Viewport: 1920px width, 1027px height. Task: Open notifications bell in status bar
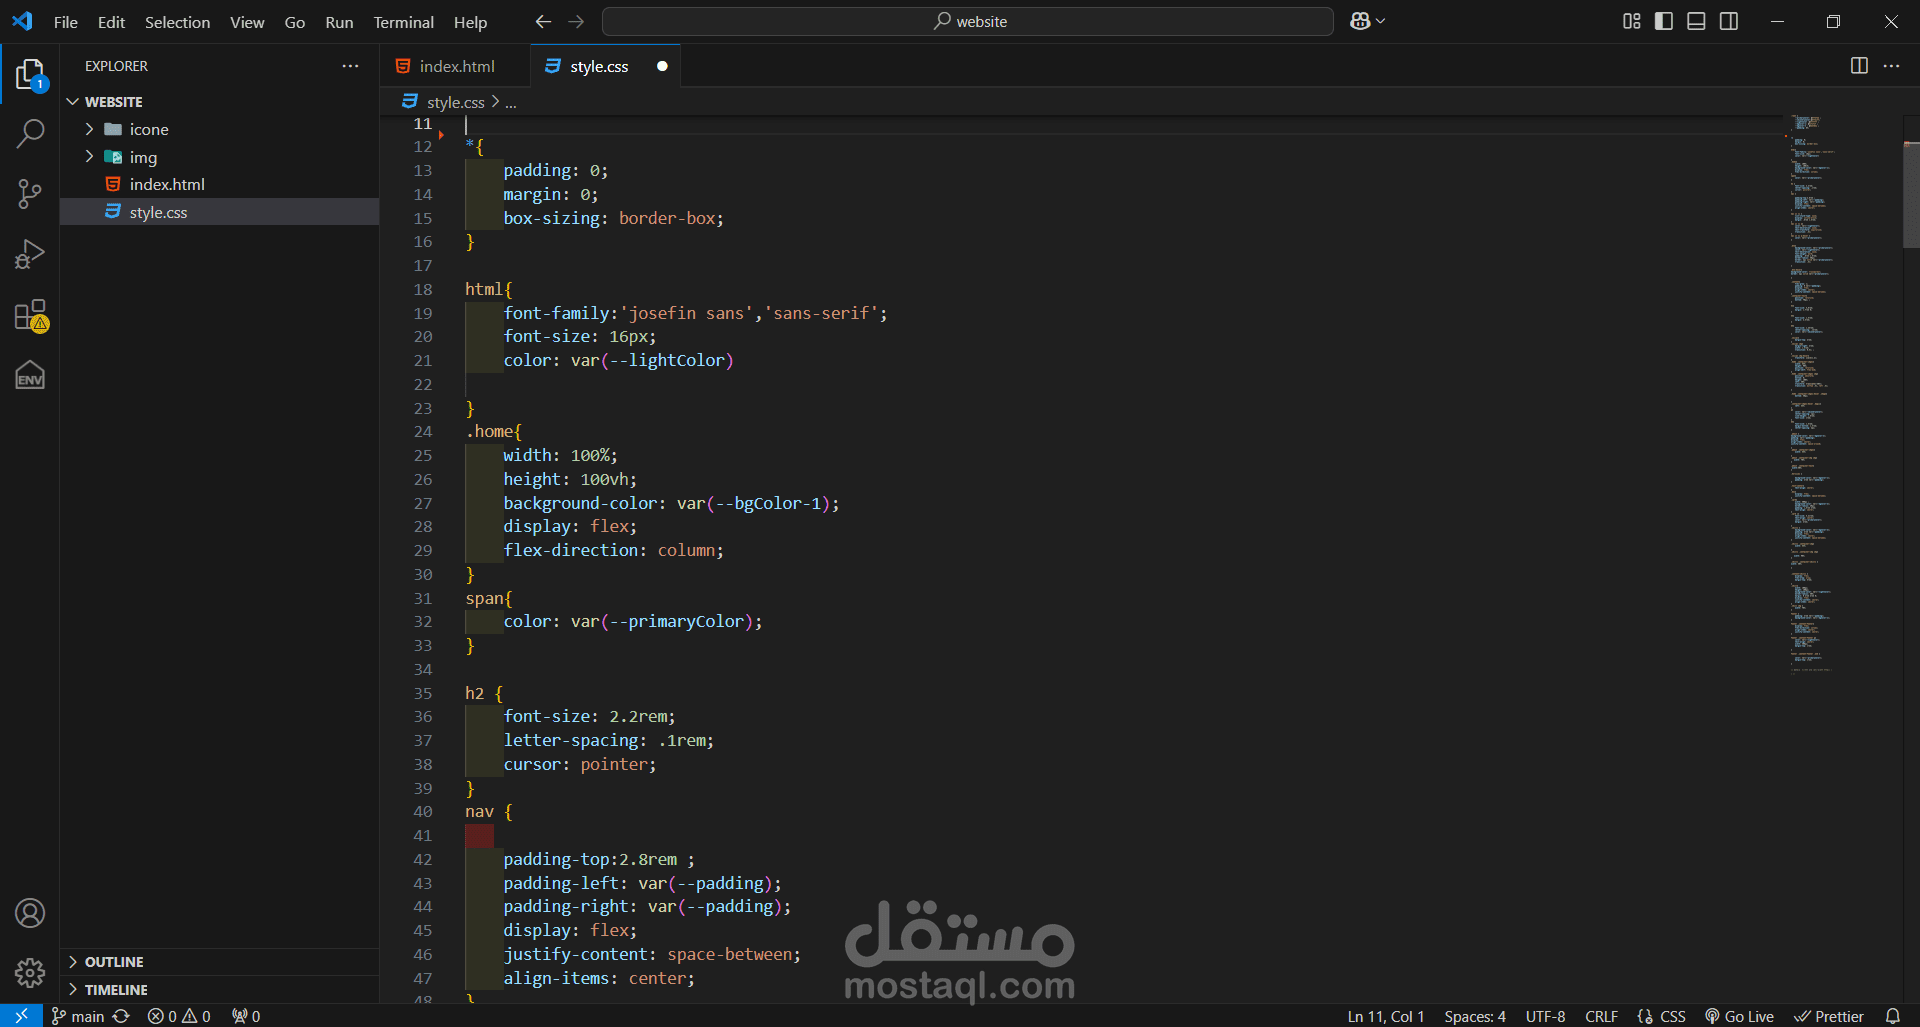[1893, 1016]
